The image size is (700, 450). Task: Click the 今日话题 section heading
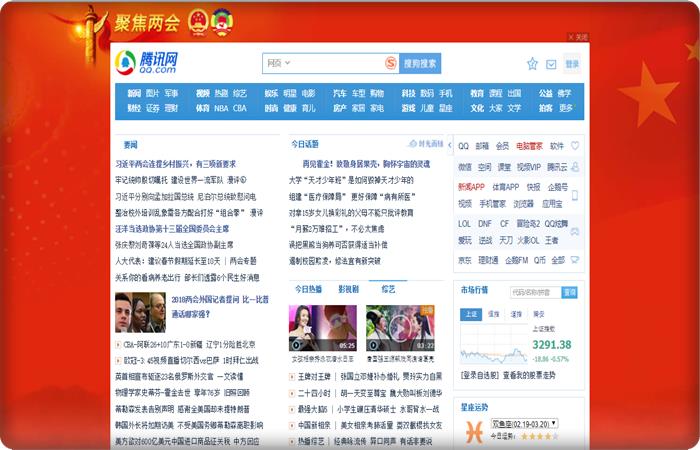(305, 144)
